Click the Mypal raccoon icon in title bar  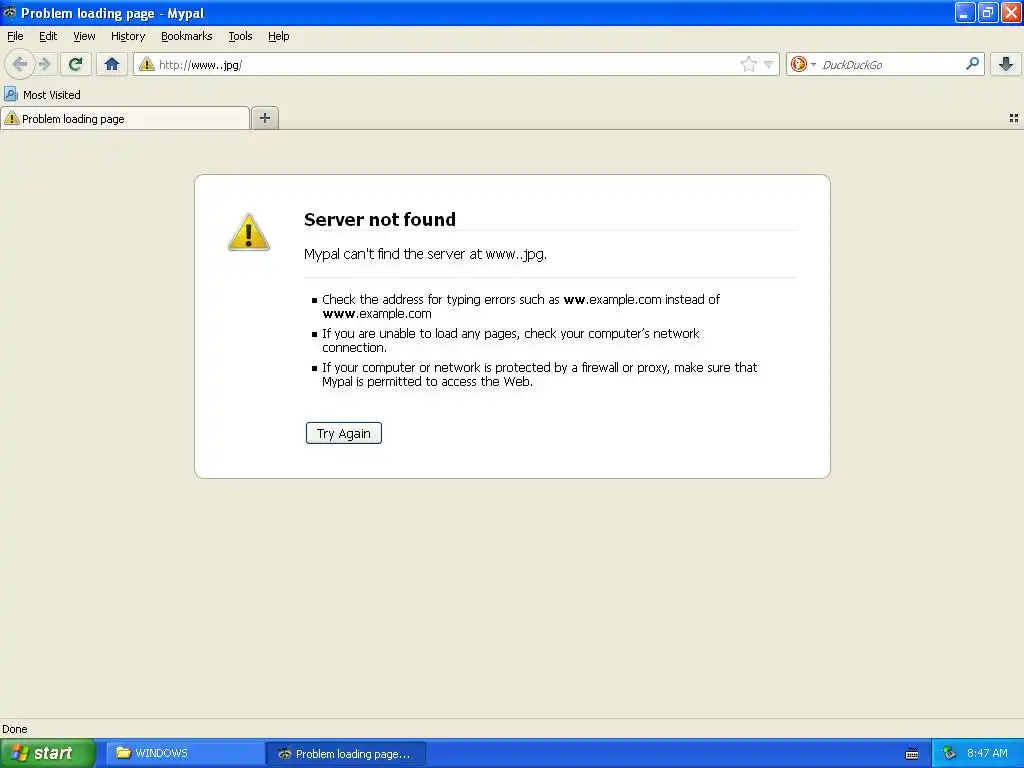[10, 12]
